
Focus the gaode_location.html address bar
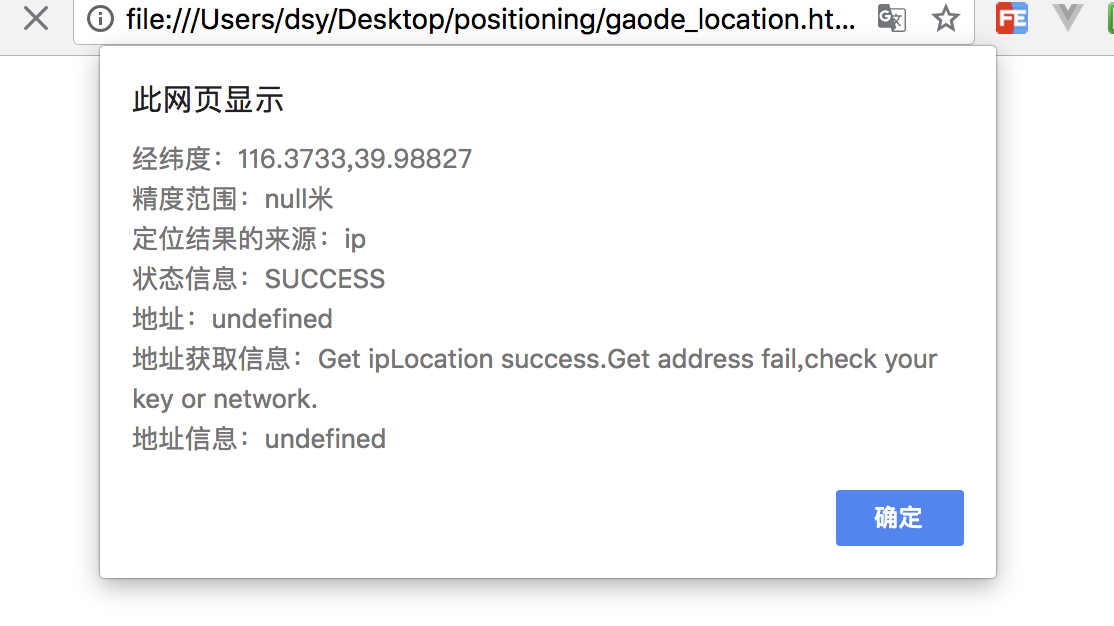pyautogui.click(x=490, y=19)
